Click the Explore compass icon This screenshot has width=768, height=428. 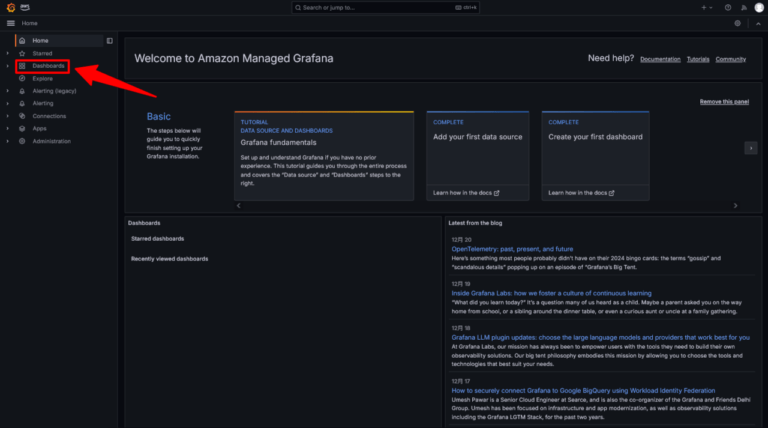pos(22,78)
